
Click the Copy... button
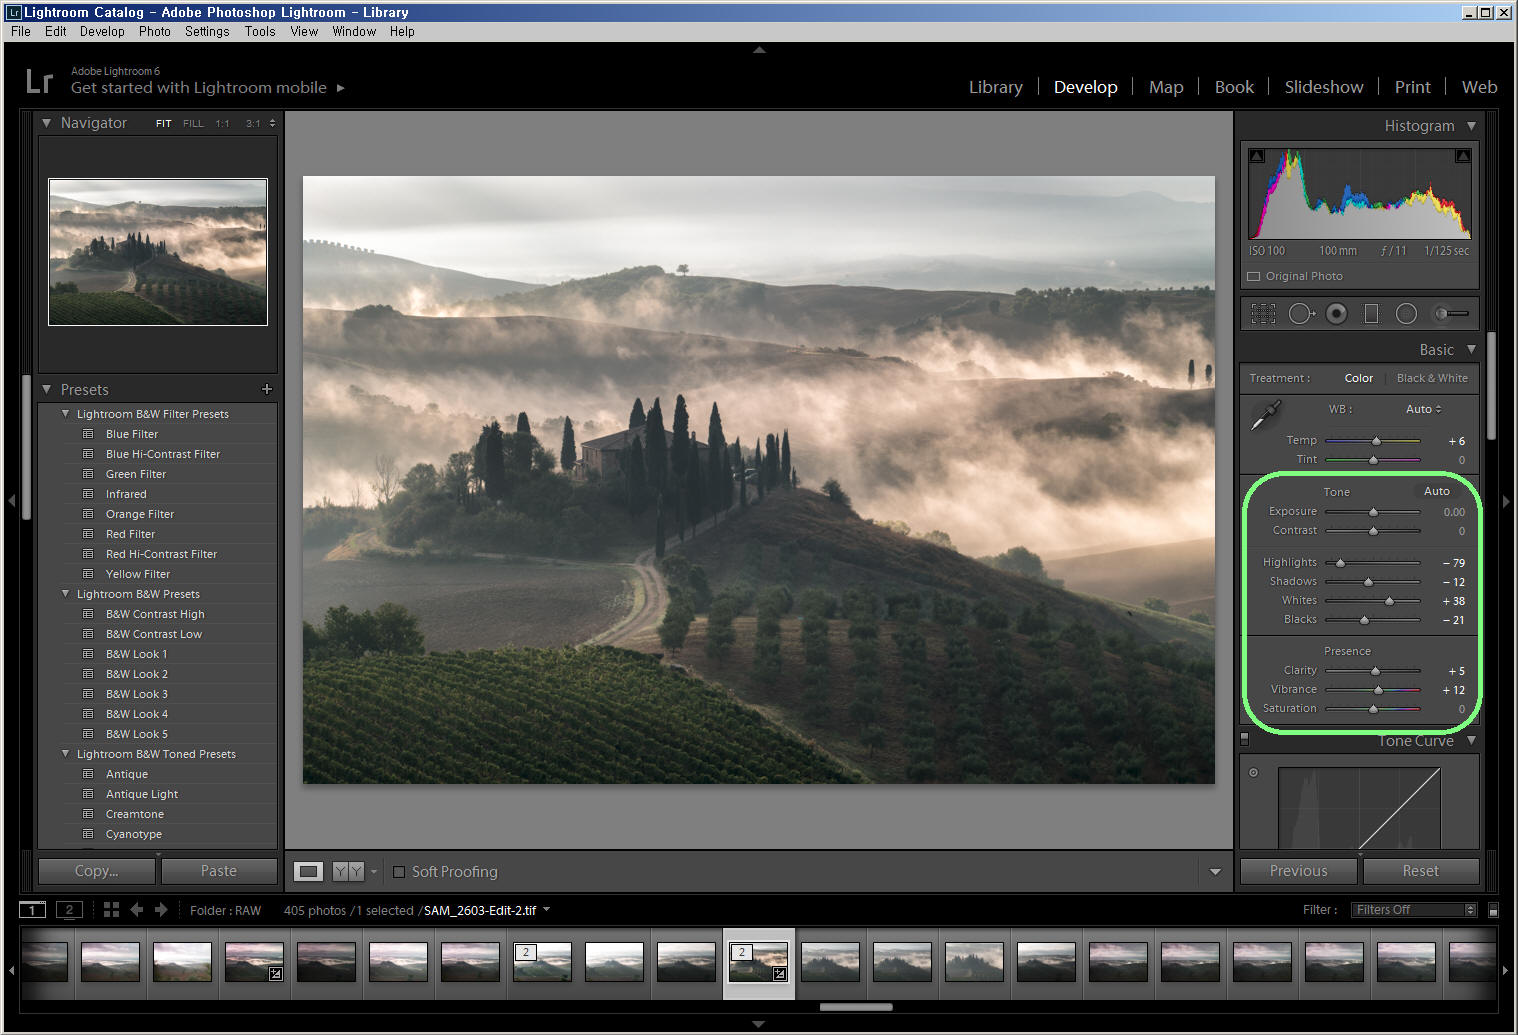coord(96,871)
